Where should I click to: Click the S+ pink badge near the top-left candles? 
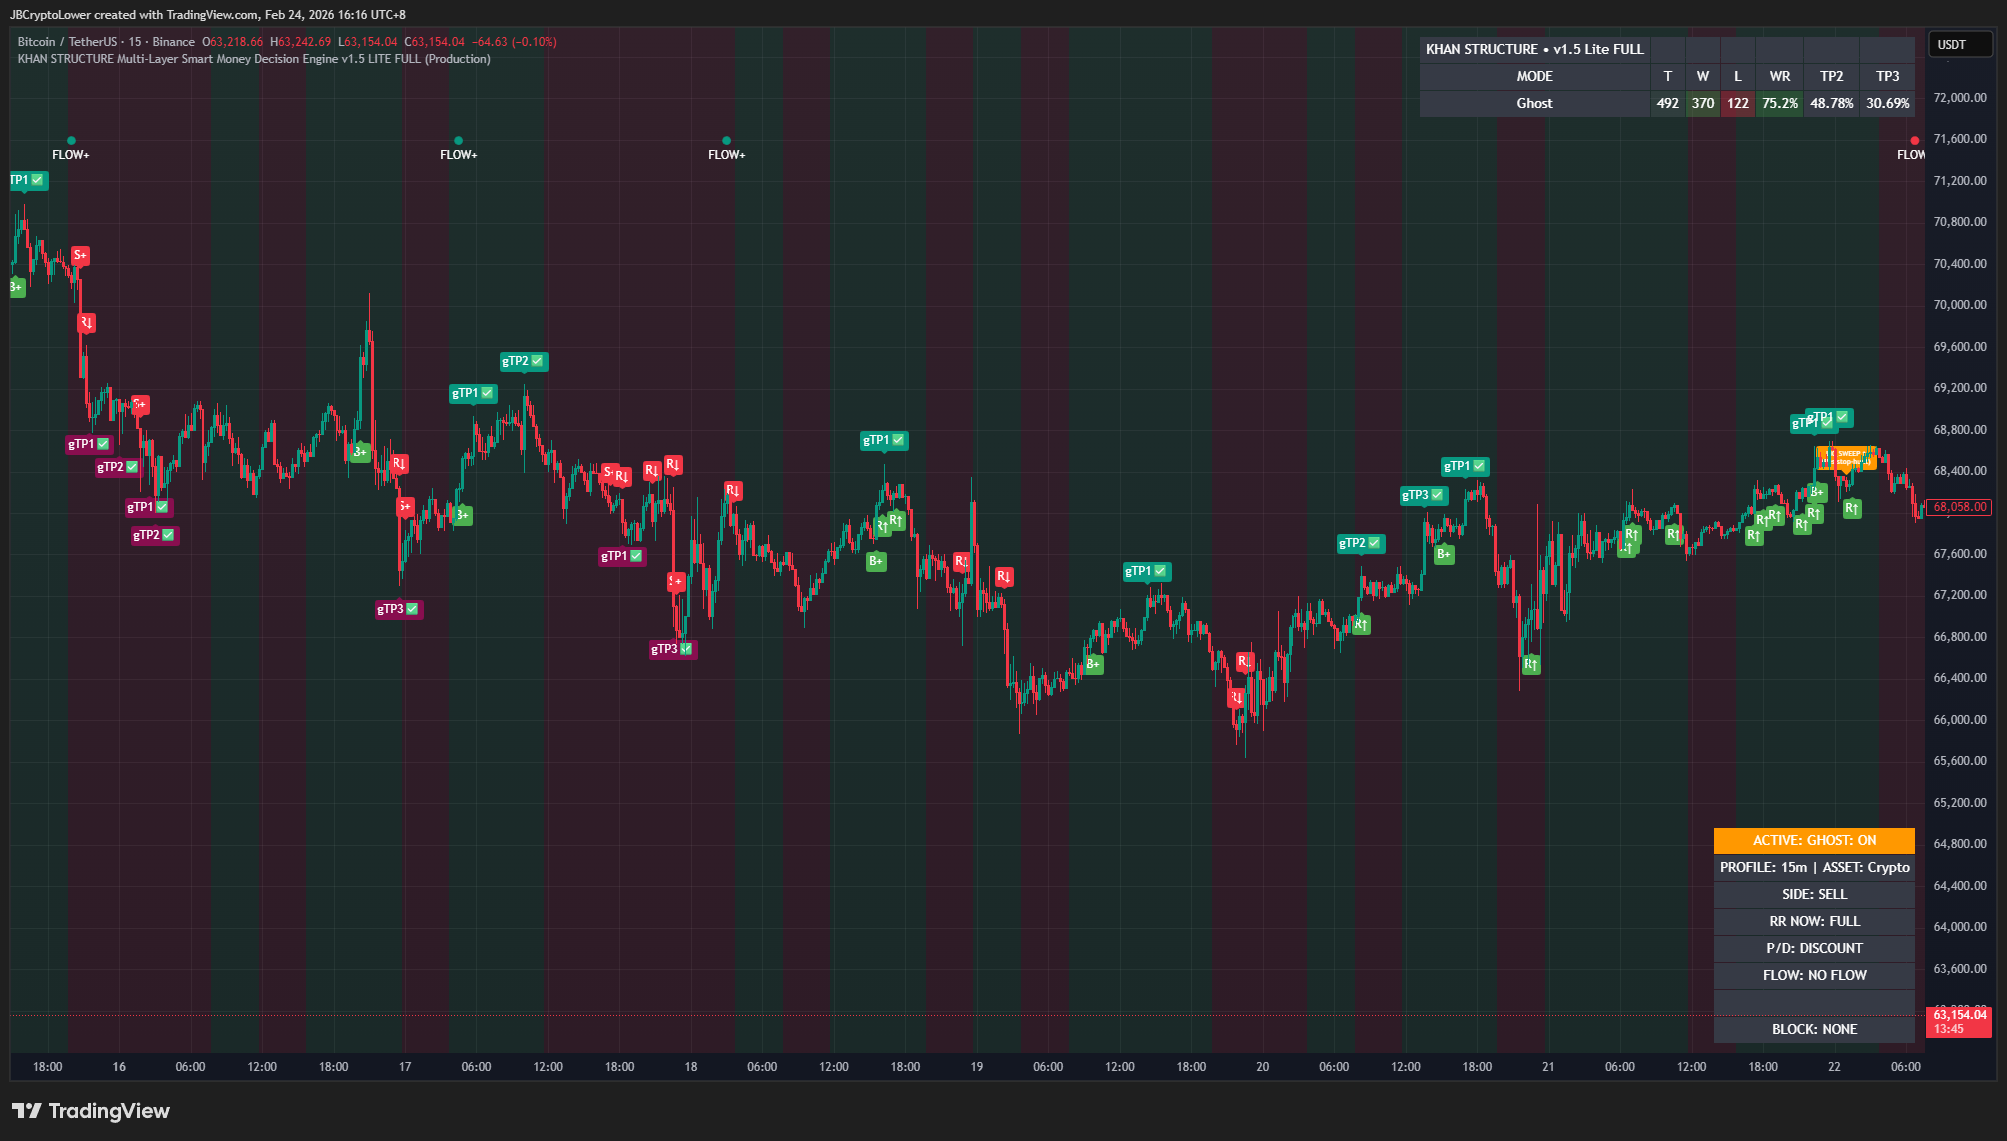click(x=79, y=255)
